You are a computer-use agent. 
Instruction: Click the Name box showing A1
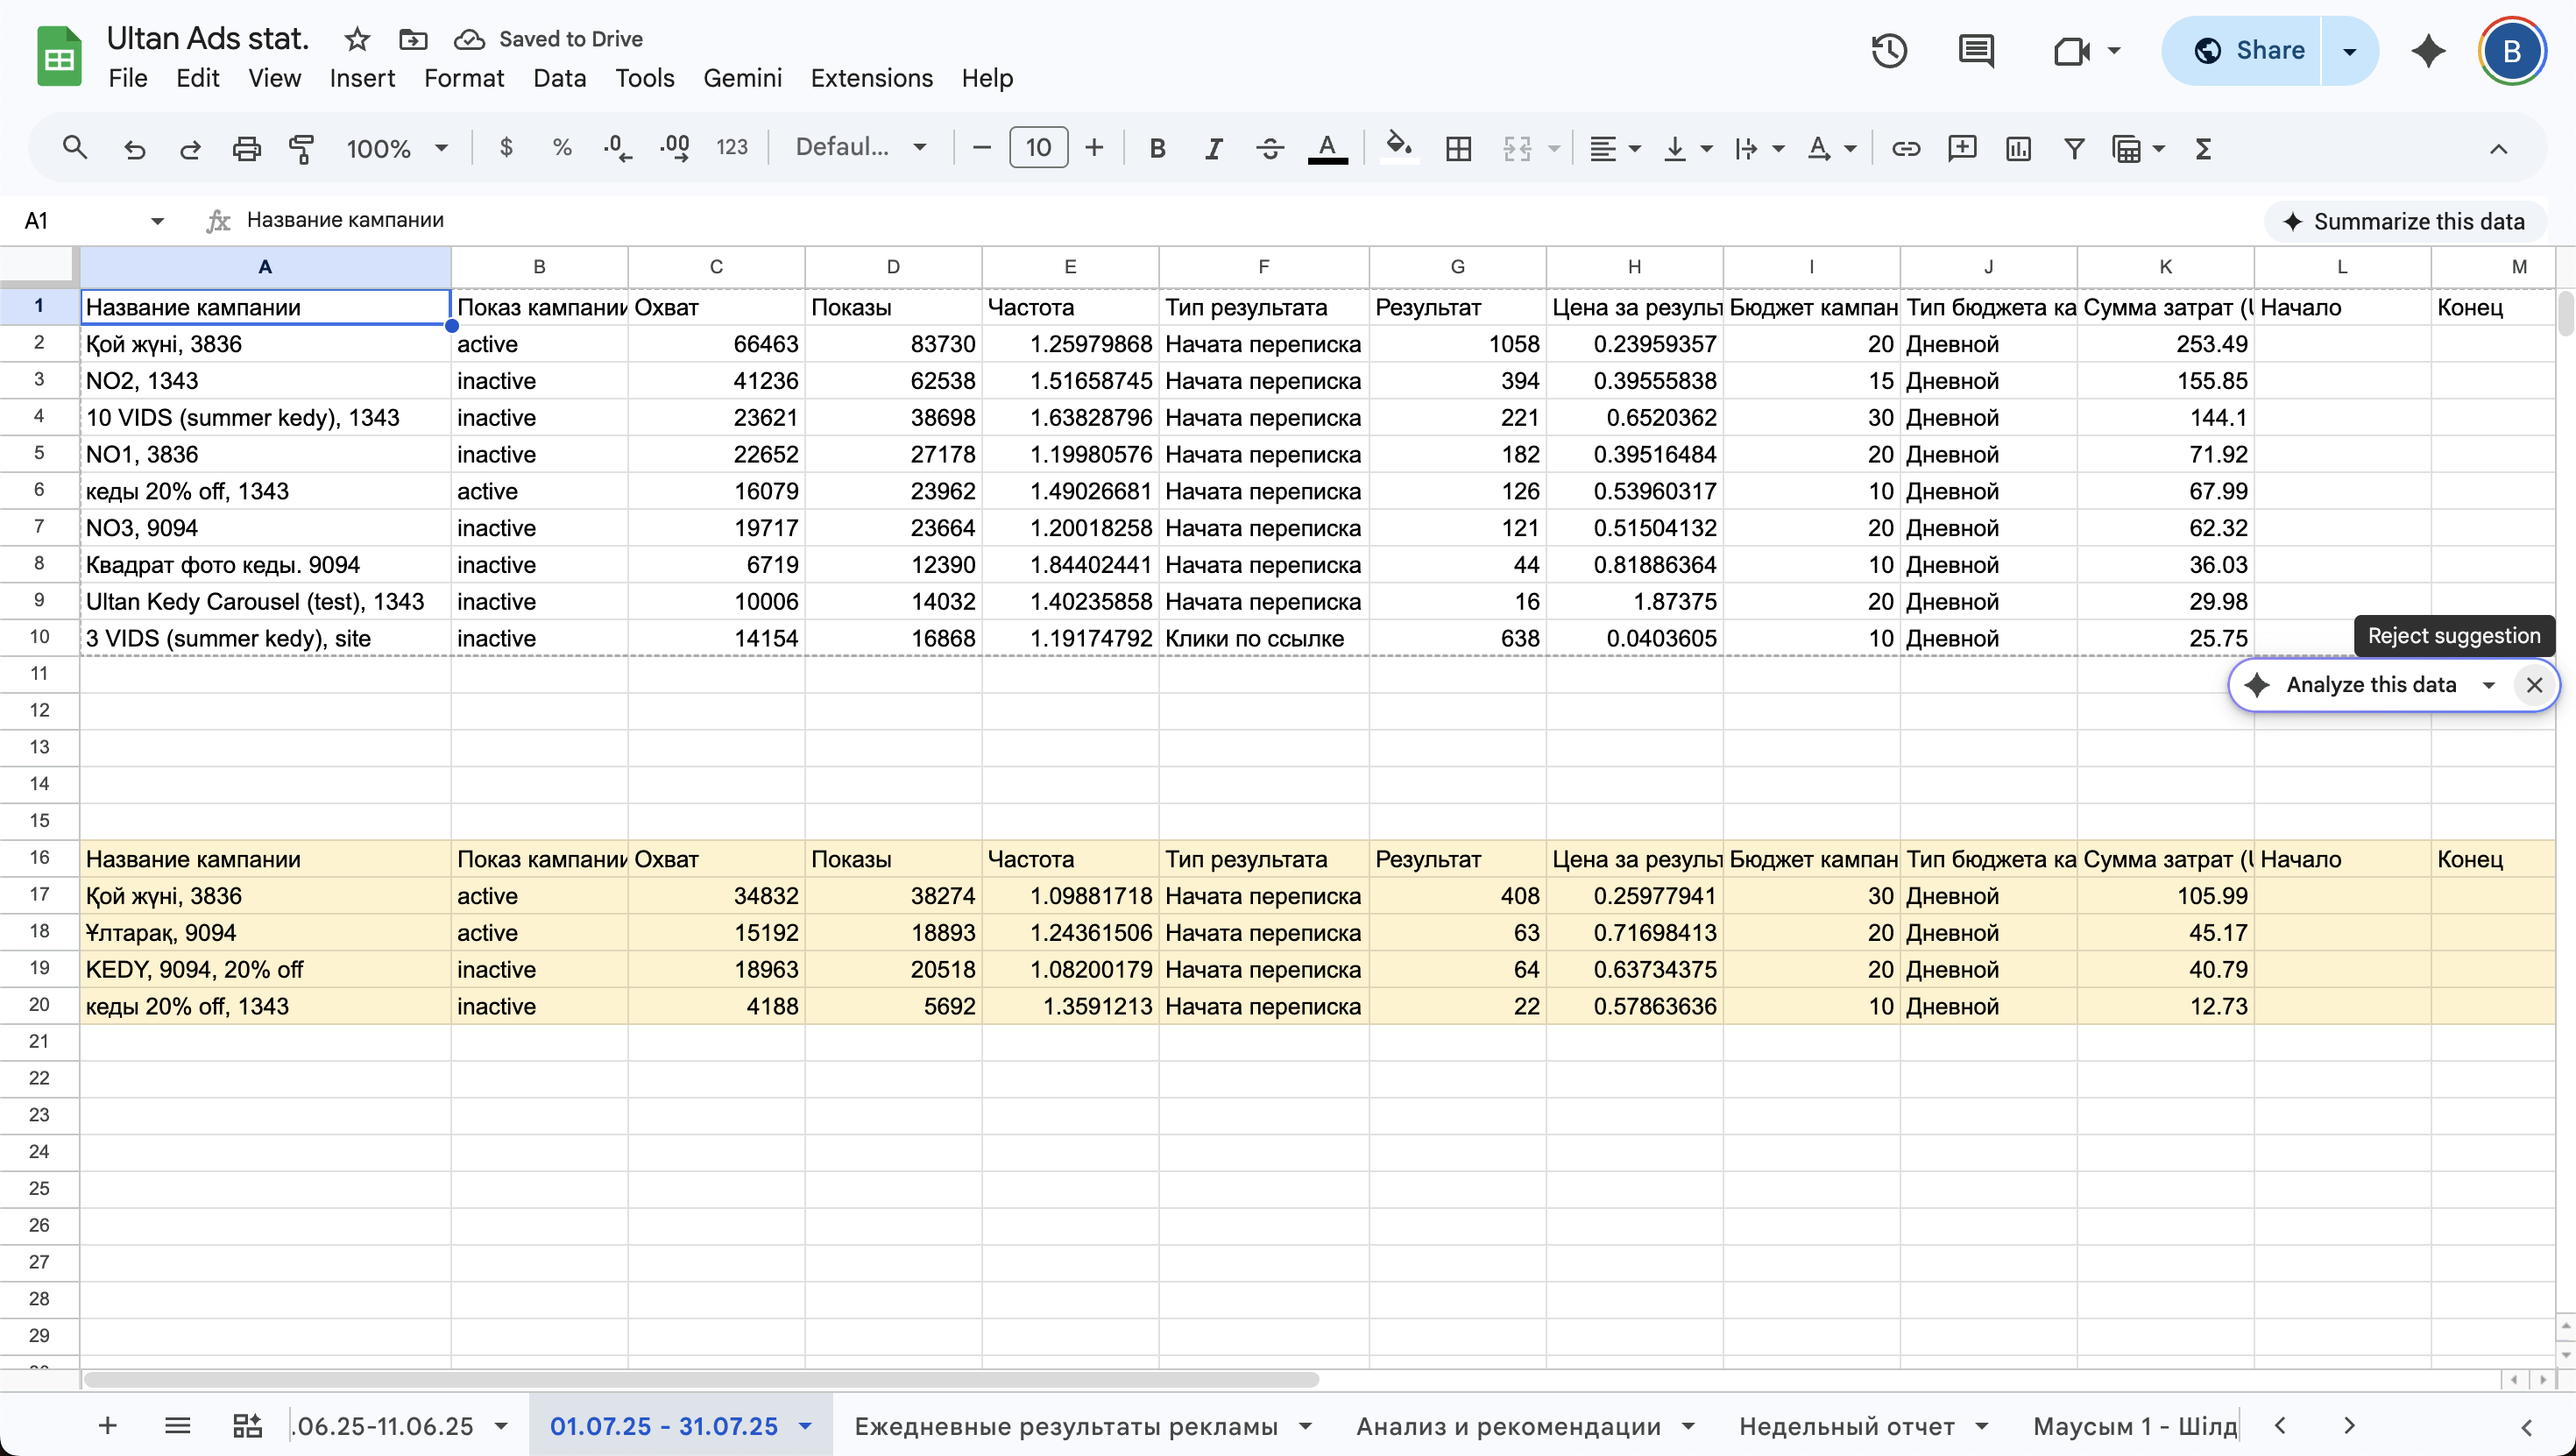(x=93, y=220)
